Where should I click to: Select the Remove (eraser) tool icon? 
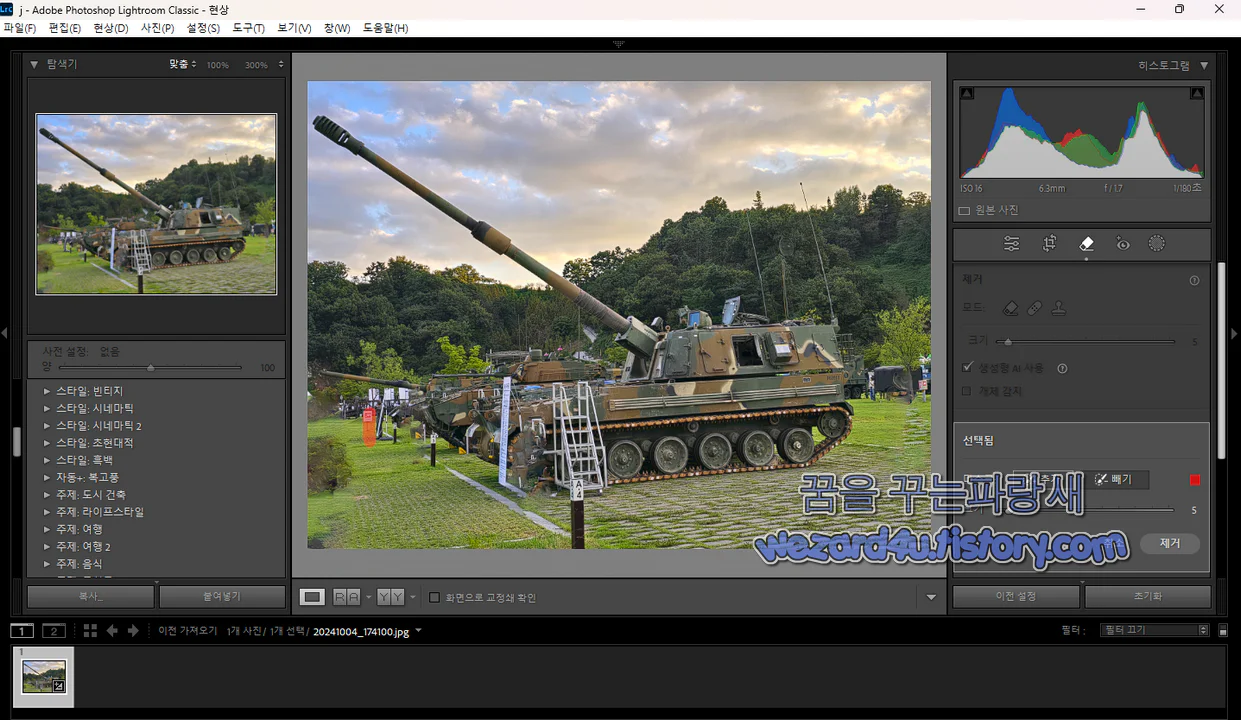1086,244
